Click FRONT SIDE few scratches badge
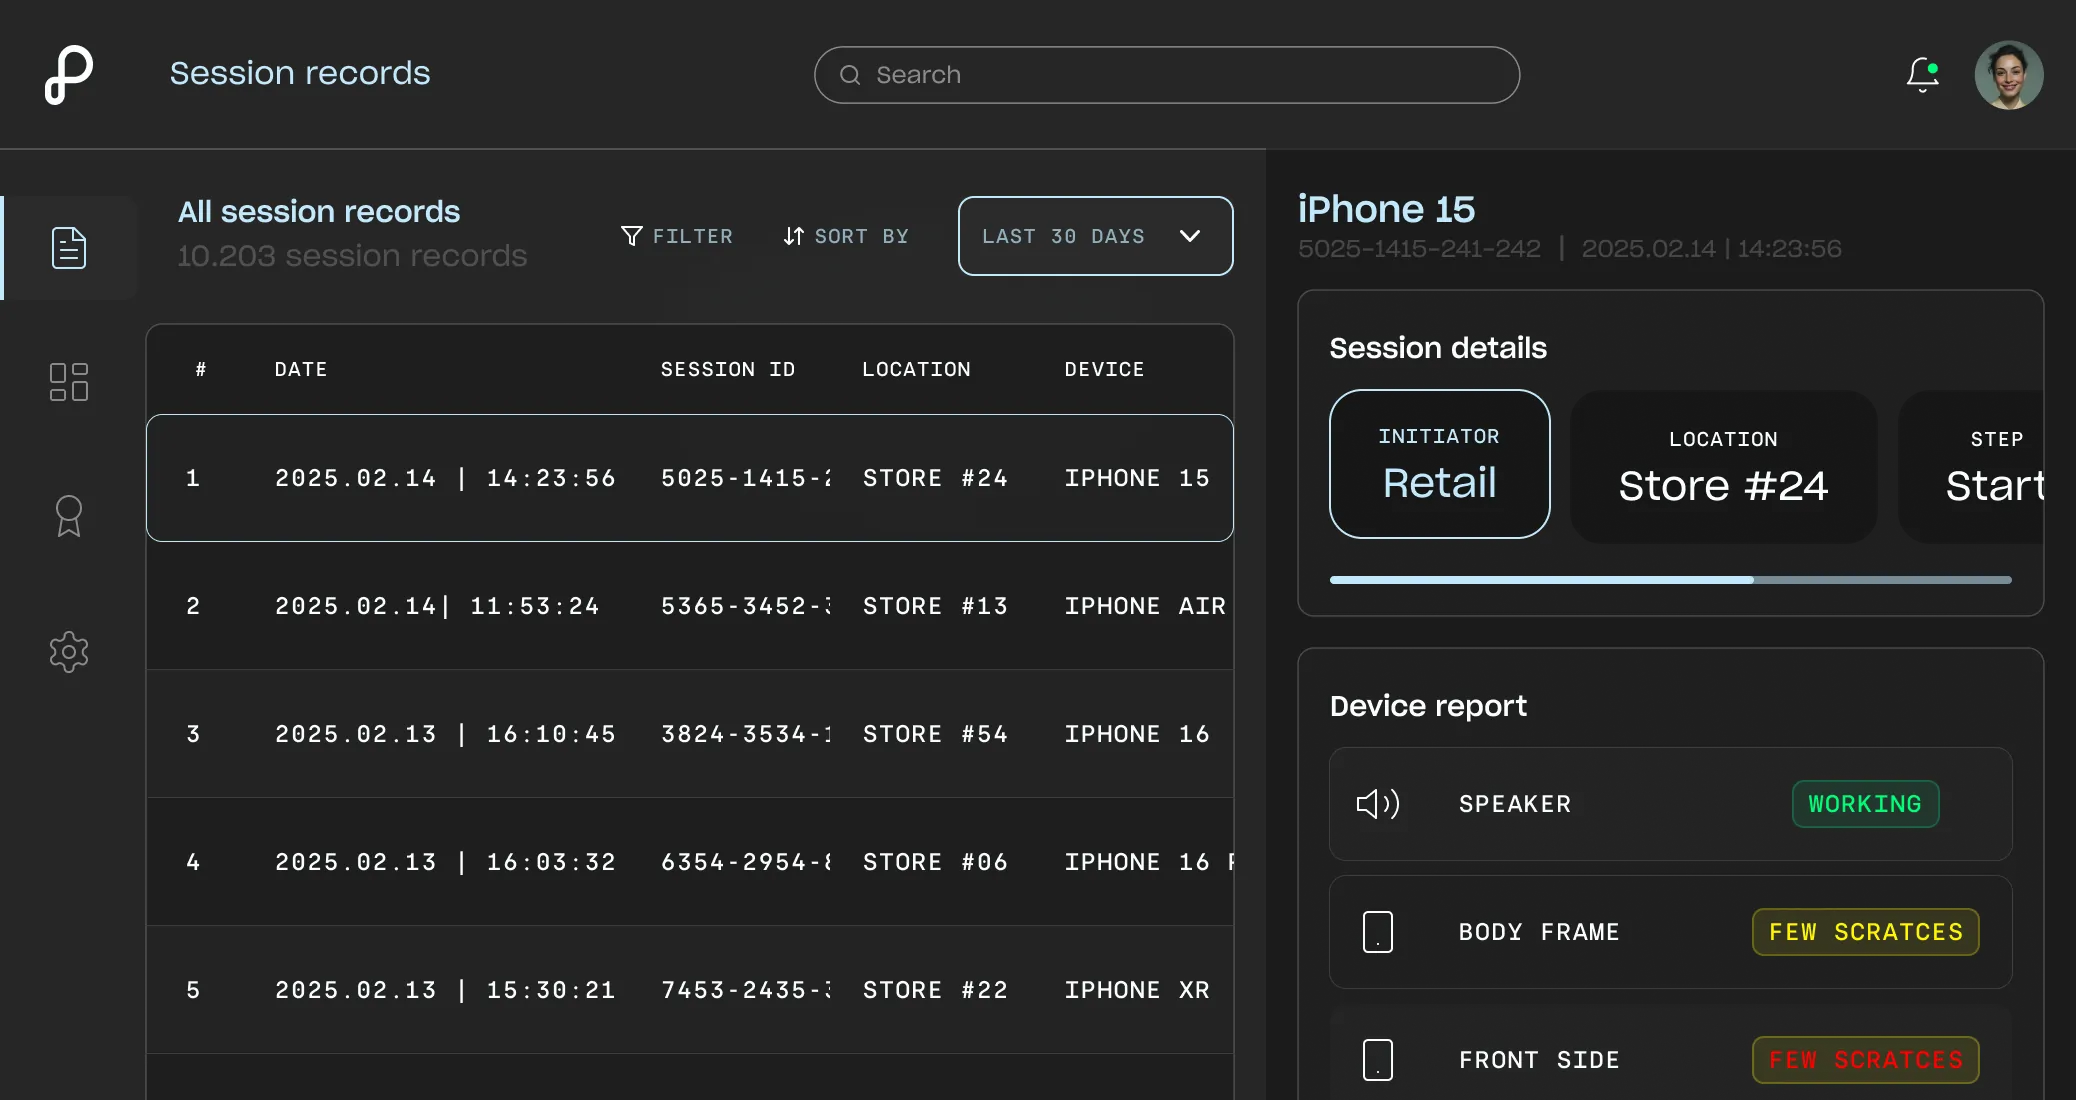This screenshot has height=1100, width=2076. point(1865,1060)
